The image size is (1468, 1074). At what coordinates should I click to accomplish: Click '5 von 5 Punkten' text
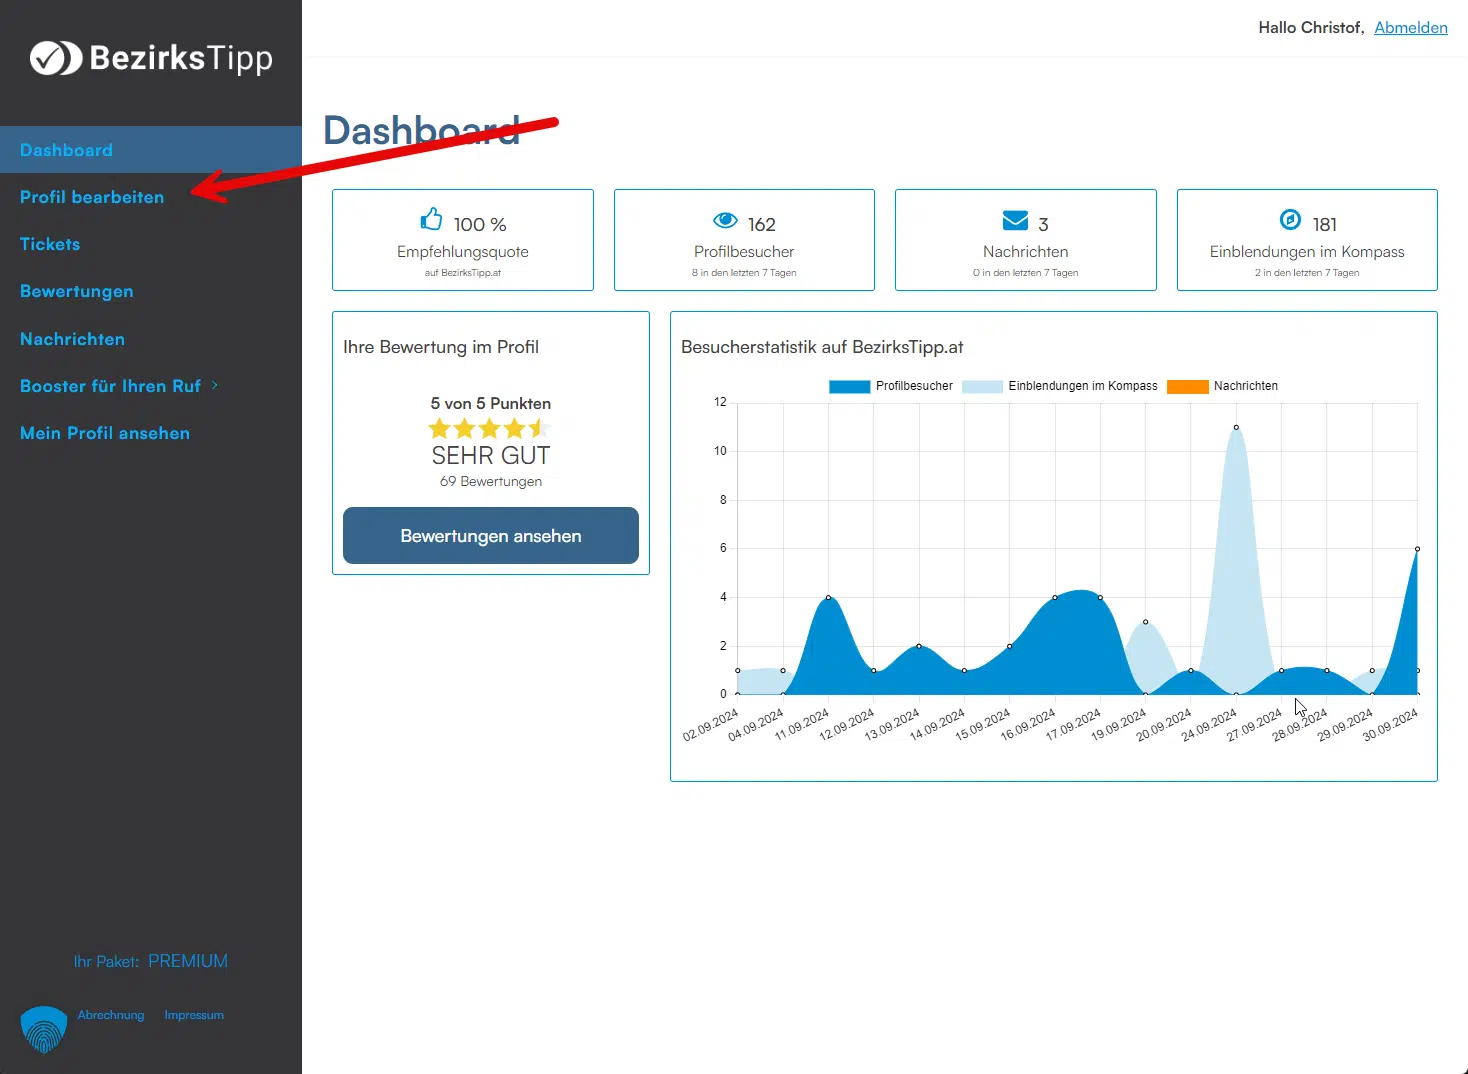click(491, 403)
